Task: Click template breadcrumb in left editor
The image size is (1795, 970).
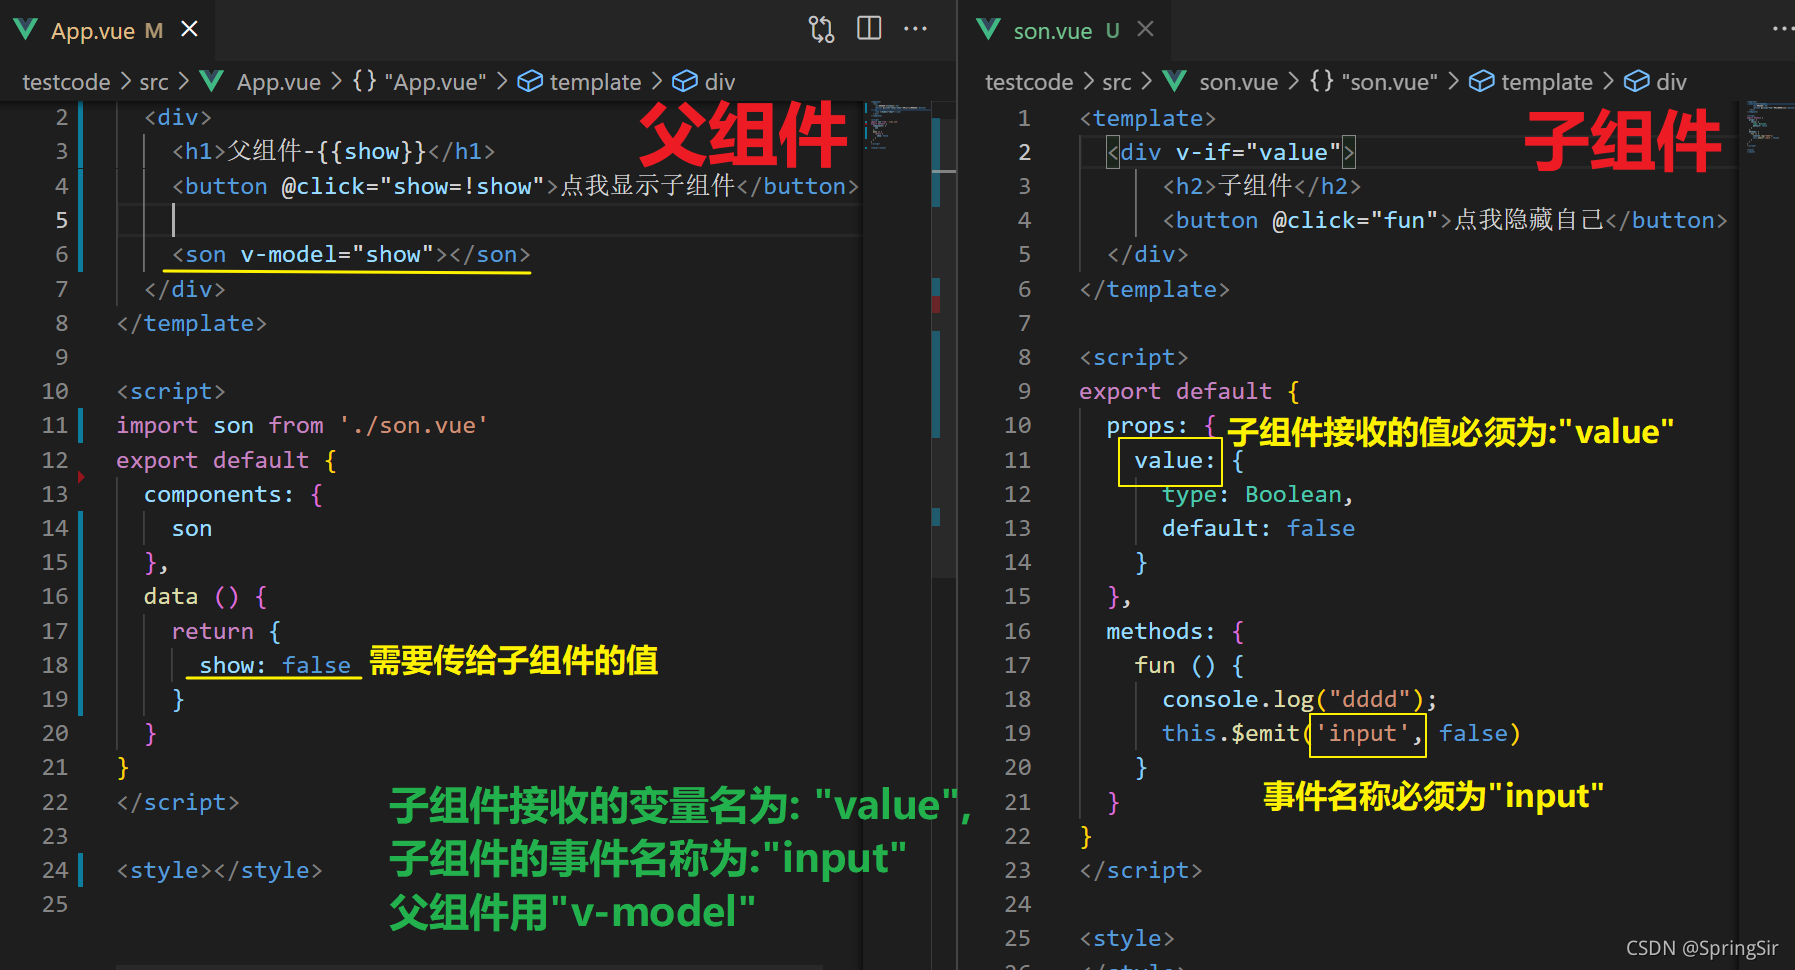Action: [595, 82]
